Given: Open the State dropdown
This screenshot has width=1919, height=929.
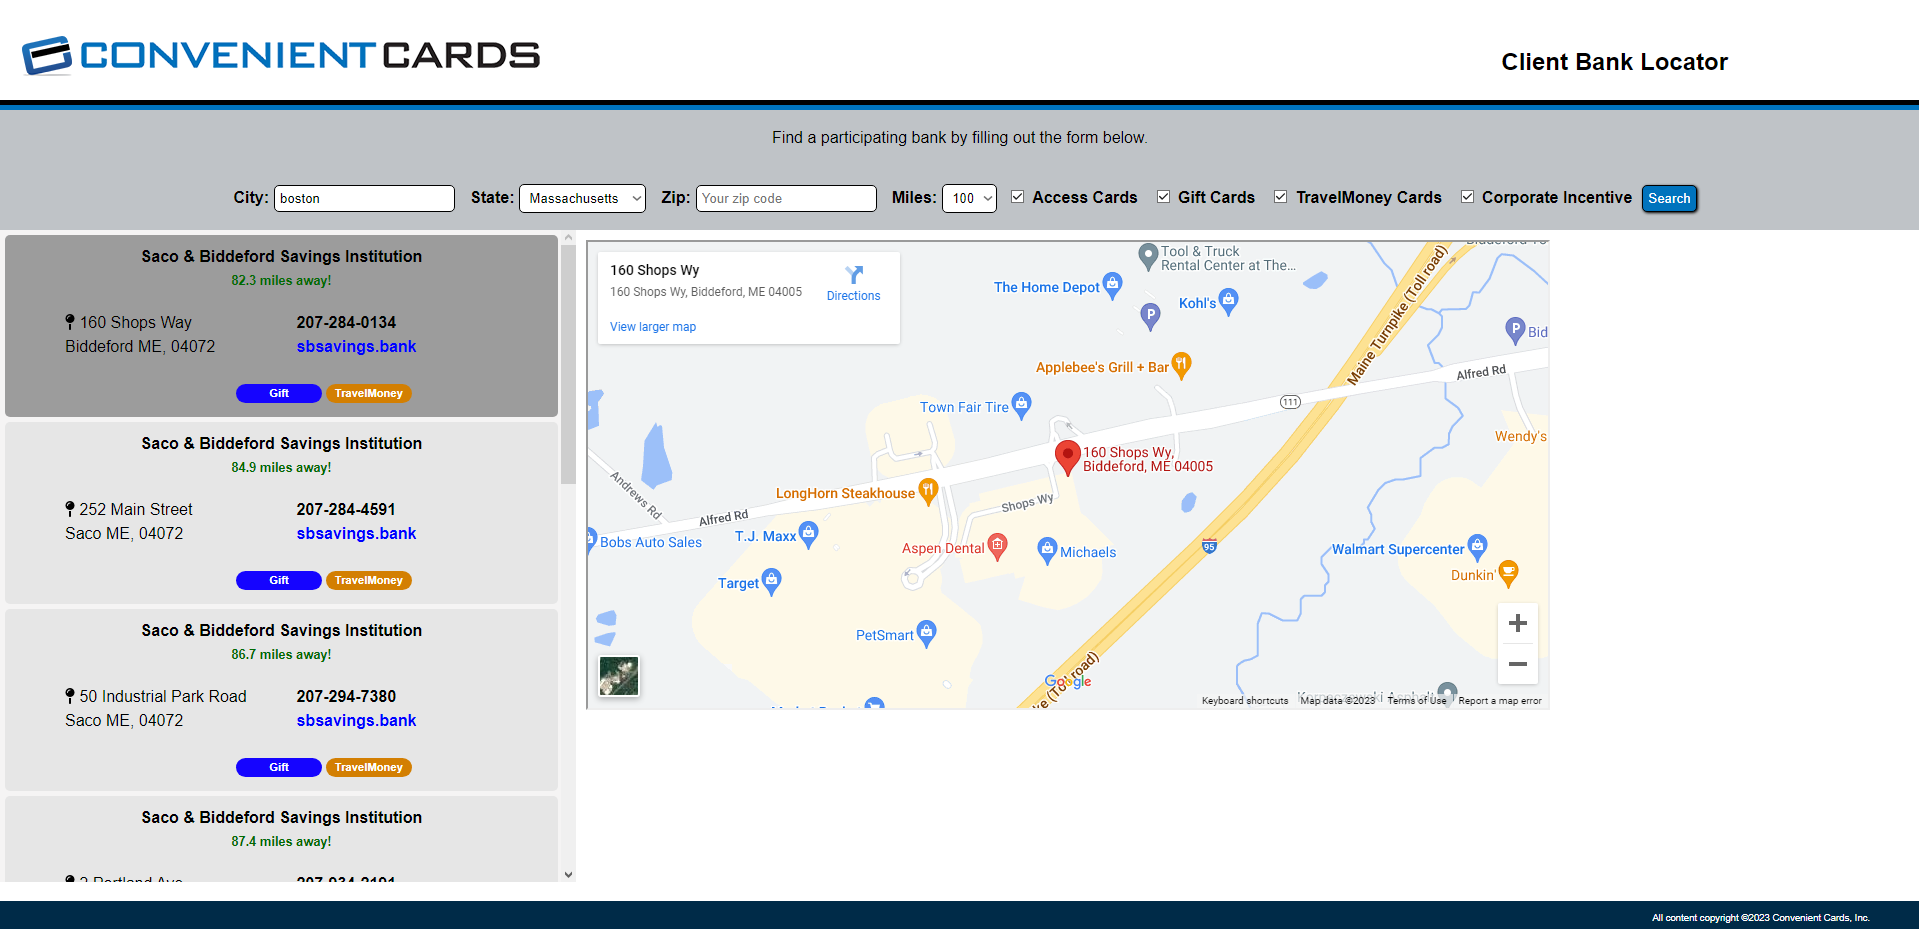Looking at the screenshot, I should (x=582, y=198).
